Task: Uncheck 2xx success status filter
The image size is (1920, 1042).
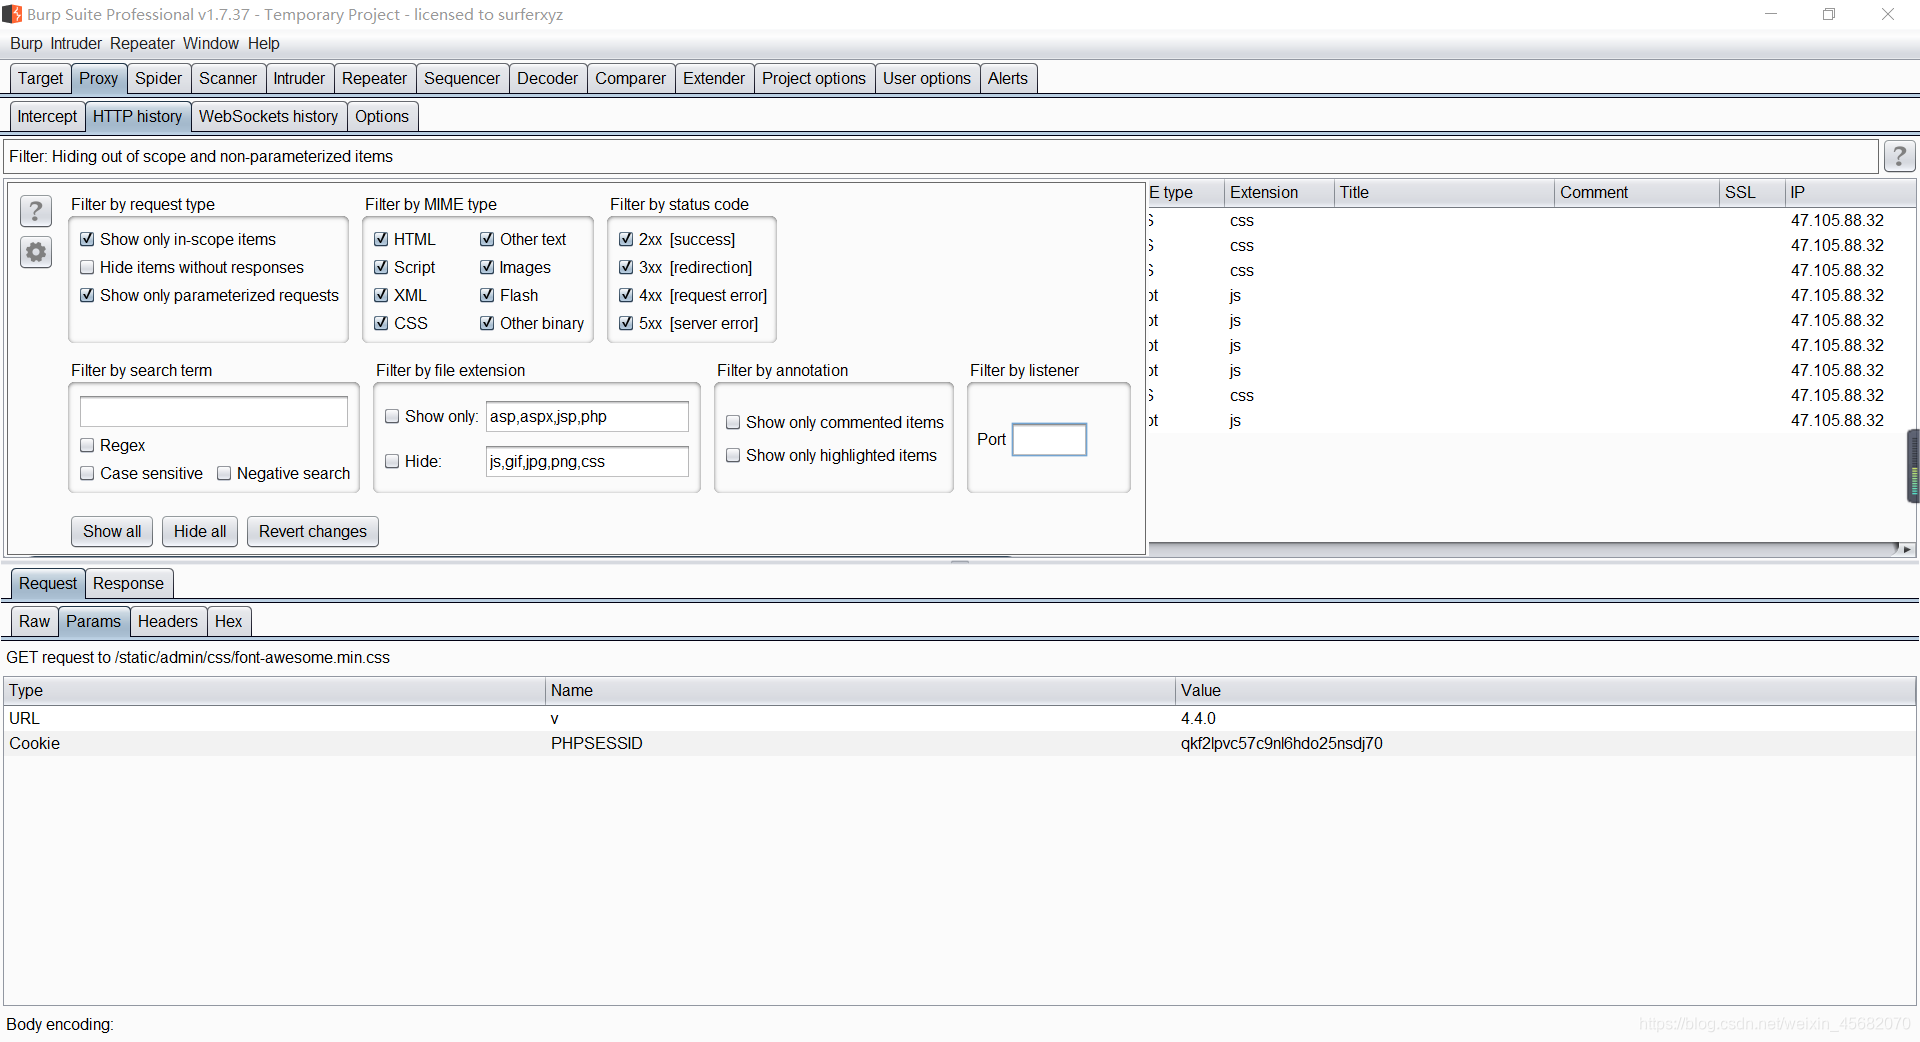Action: [626, 239]
